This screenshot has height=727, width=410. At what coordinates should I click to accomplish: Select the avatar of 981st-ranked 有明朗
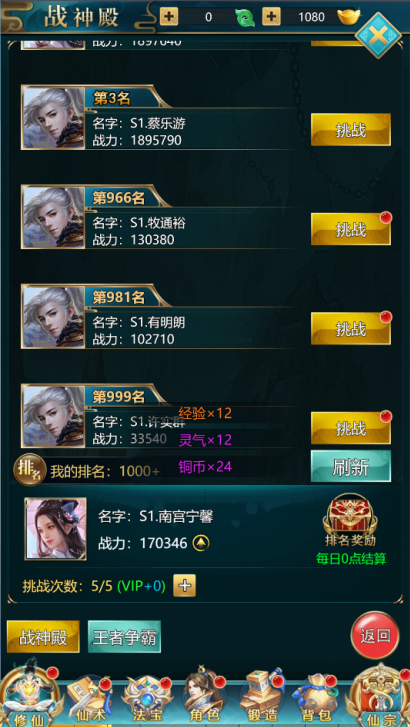click(x=53, y=317)
